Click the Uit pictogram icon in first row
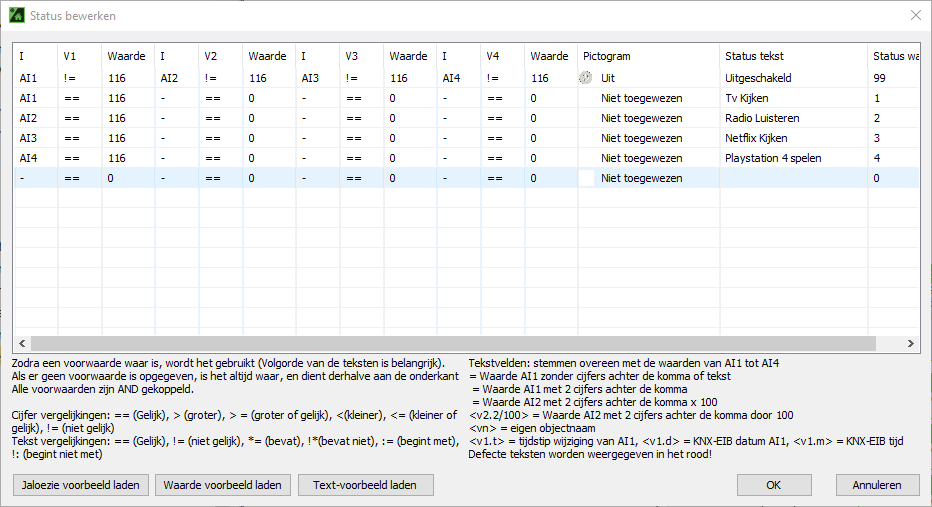This screenshot has height=507, width=932. pos(585,78)
